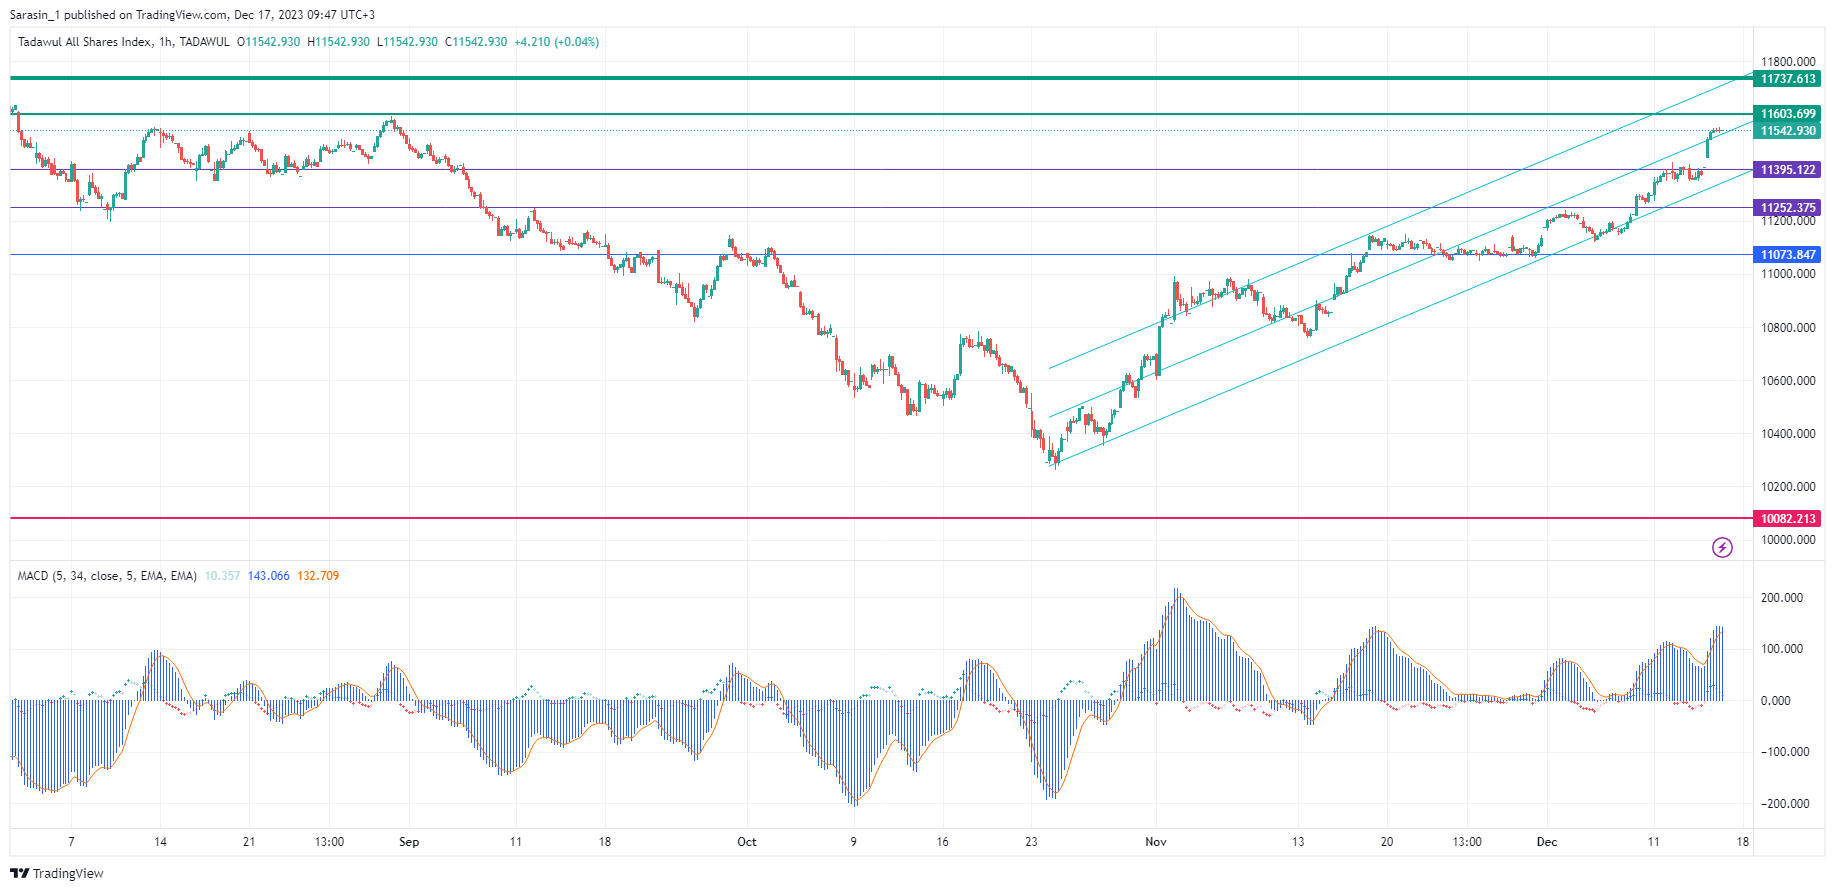This screenshot has height=891, width=1835.
Task: Click the 11800.000 price axis tick
Action: click(1788, 62)
